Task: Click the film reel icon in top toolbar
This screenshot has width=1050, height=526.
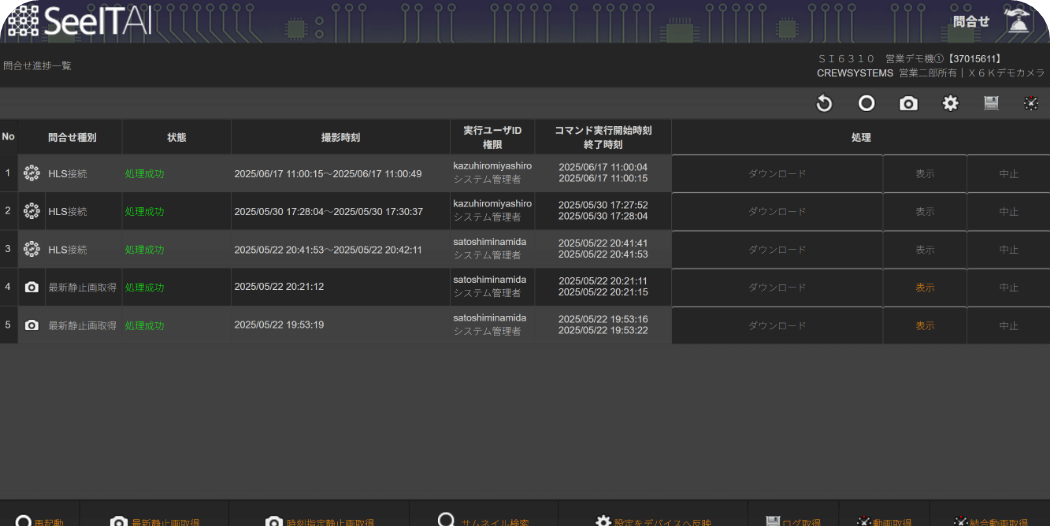Action: (x=1031, y=104)
